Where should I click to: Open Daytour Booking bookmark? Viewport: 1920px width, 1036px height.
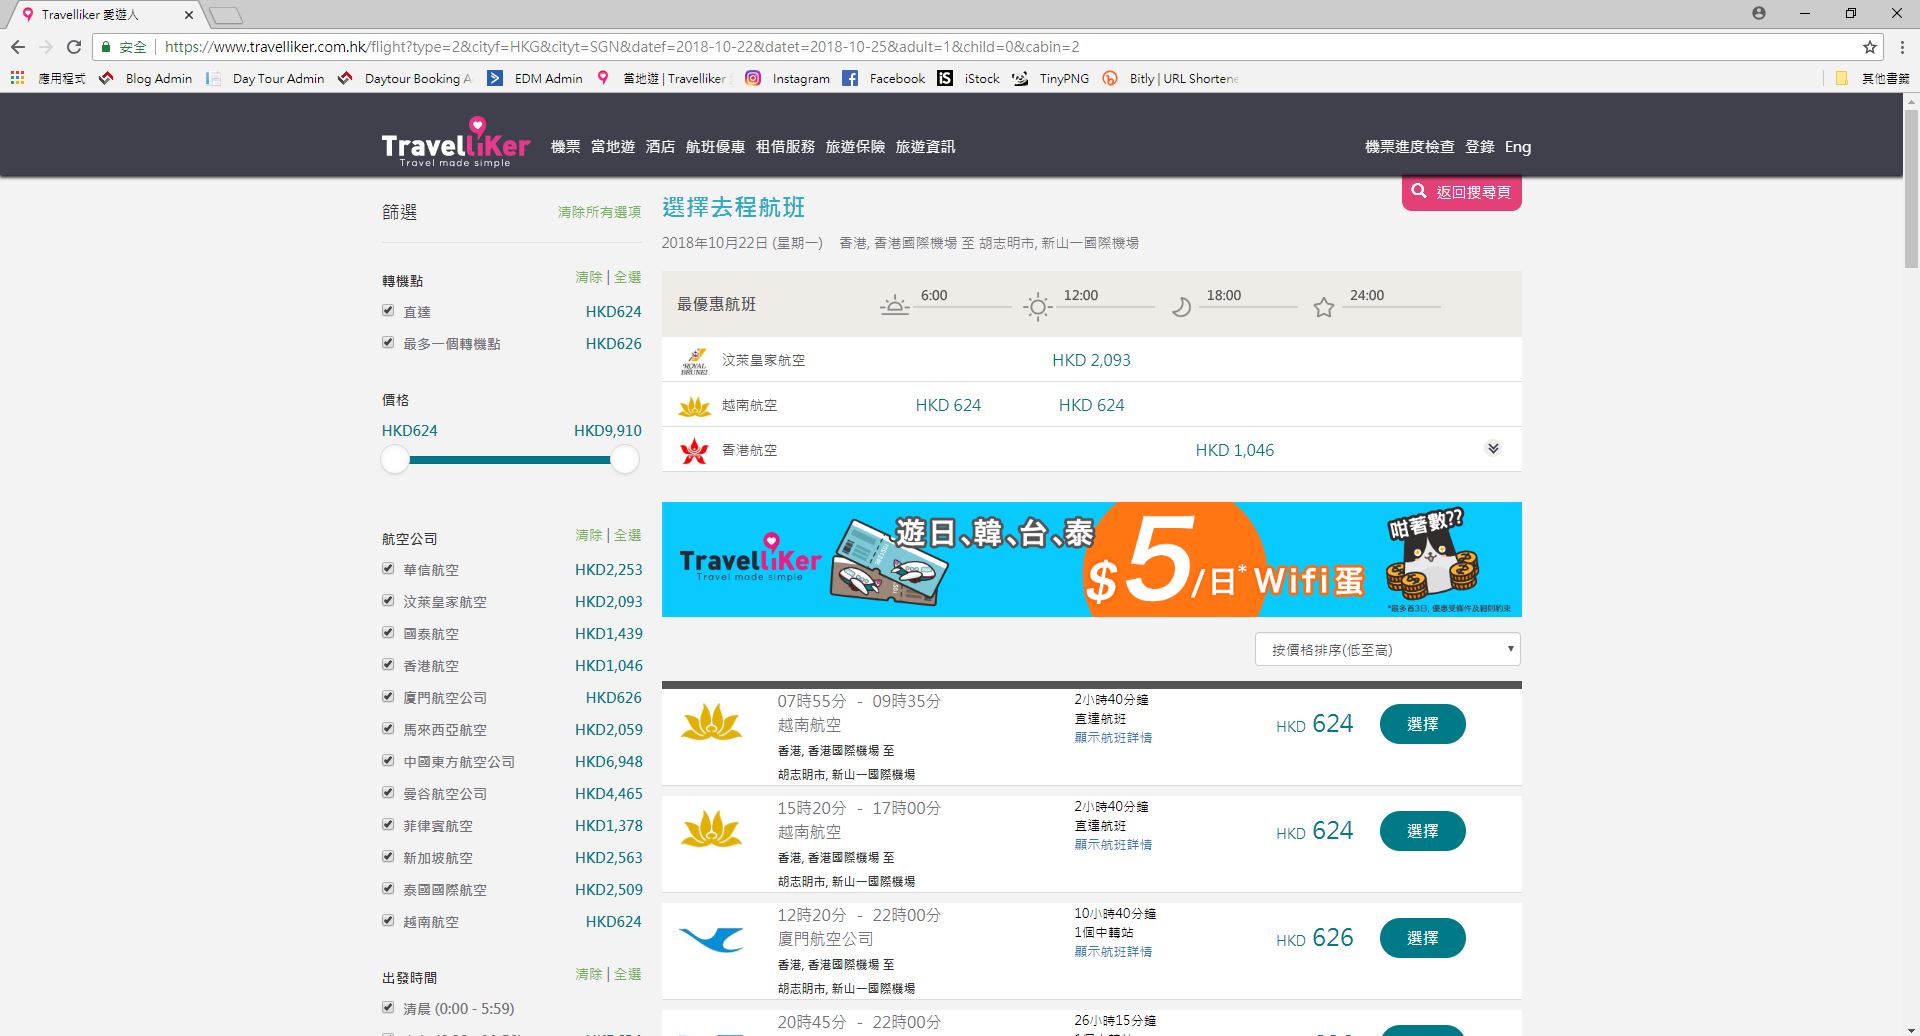pyautogui.click(x=405, y=78)
